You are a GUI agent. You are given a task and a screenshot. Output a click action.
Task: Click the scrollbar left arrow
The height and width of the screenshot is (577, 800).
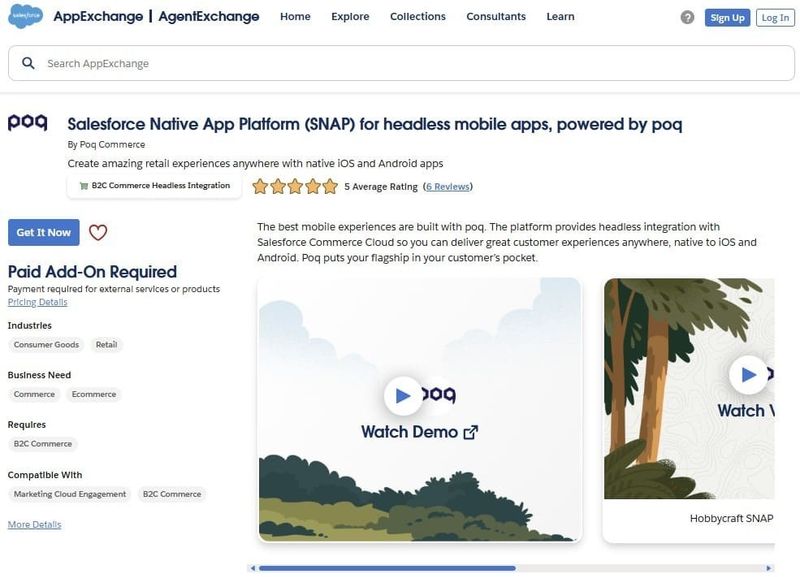pos(251,568)
